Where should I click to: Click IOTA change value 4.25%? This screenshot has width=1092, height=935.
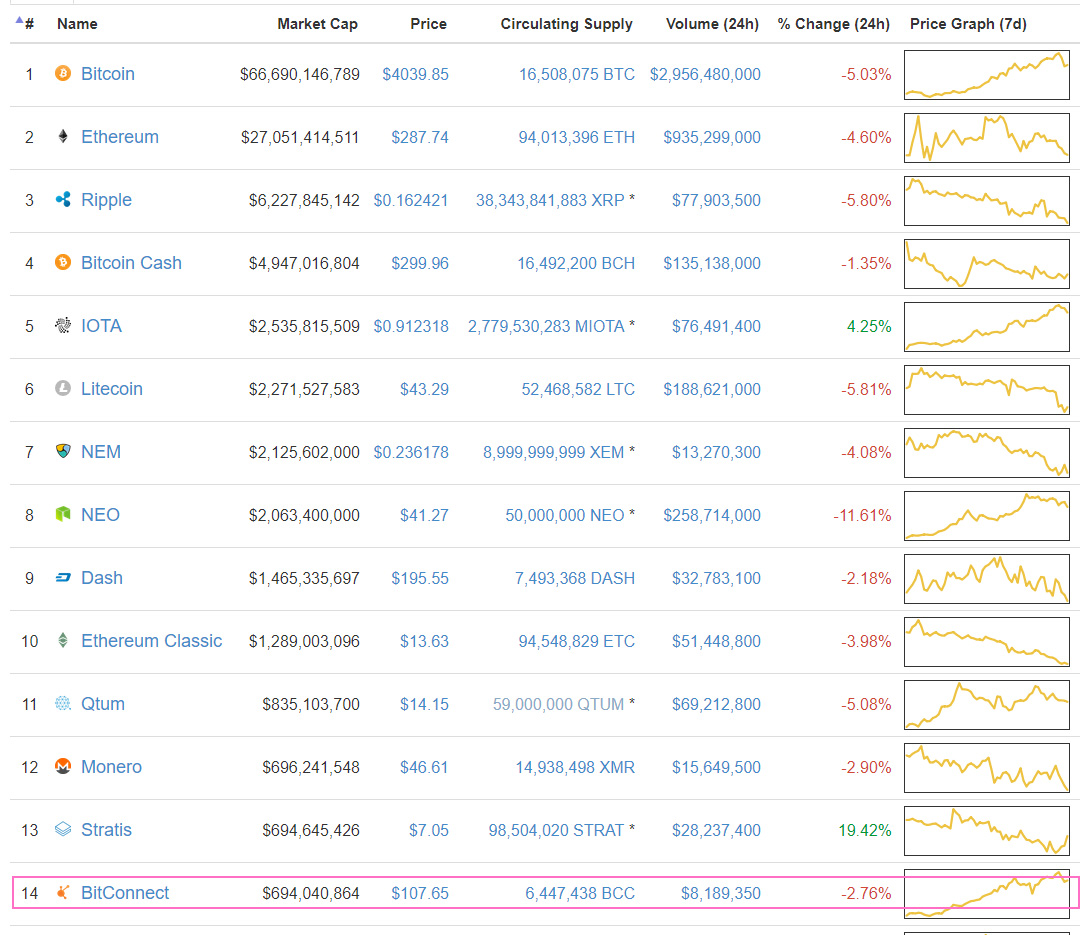point(868,327)
